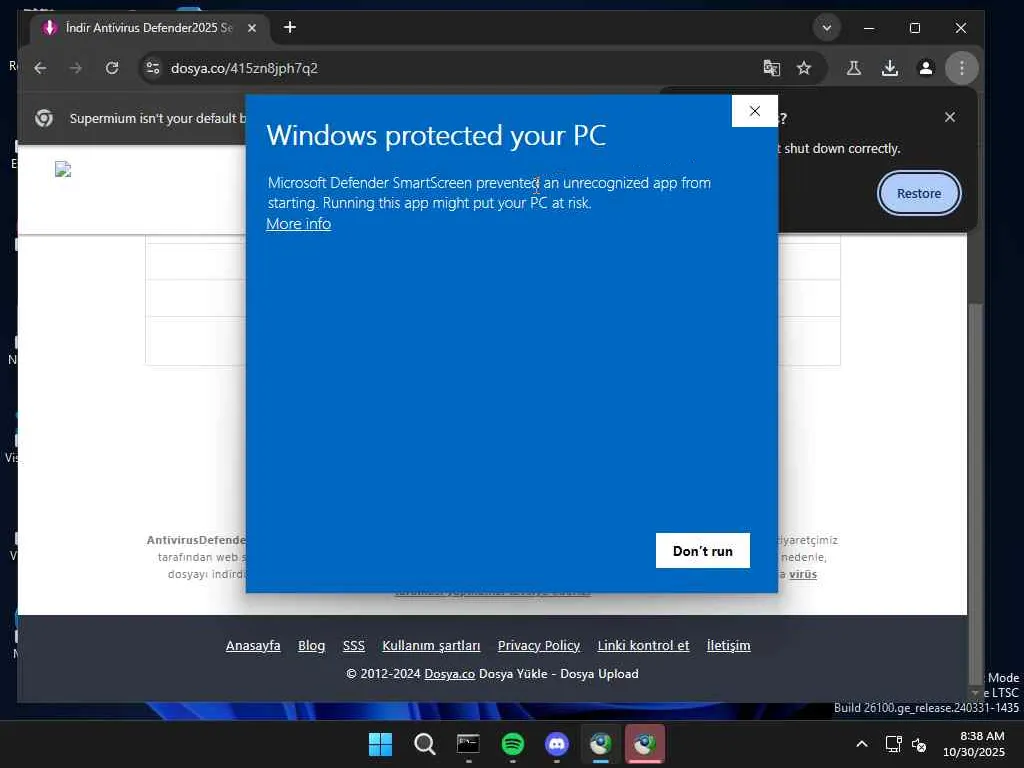1024x768 pixels.
Task: Open the Anasayfa footer link
Action: (x=253, y=645)
